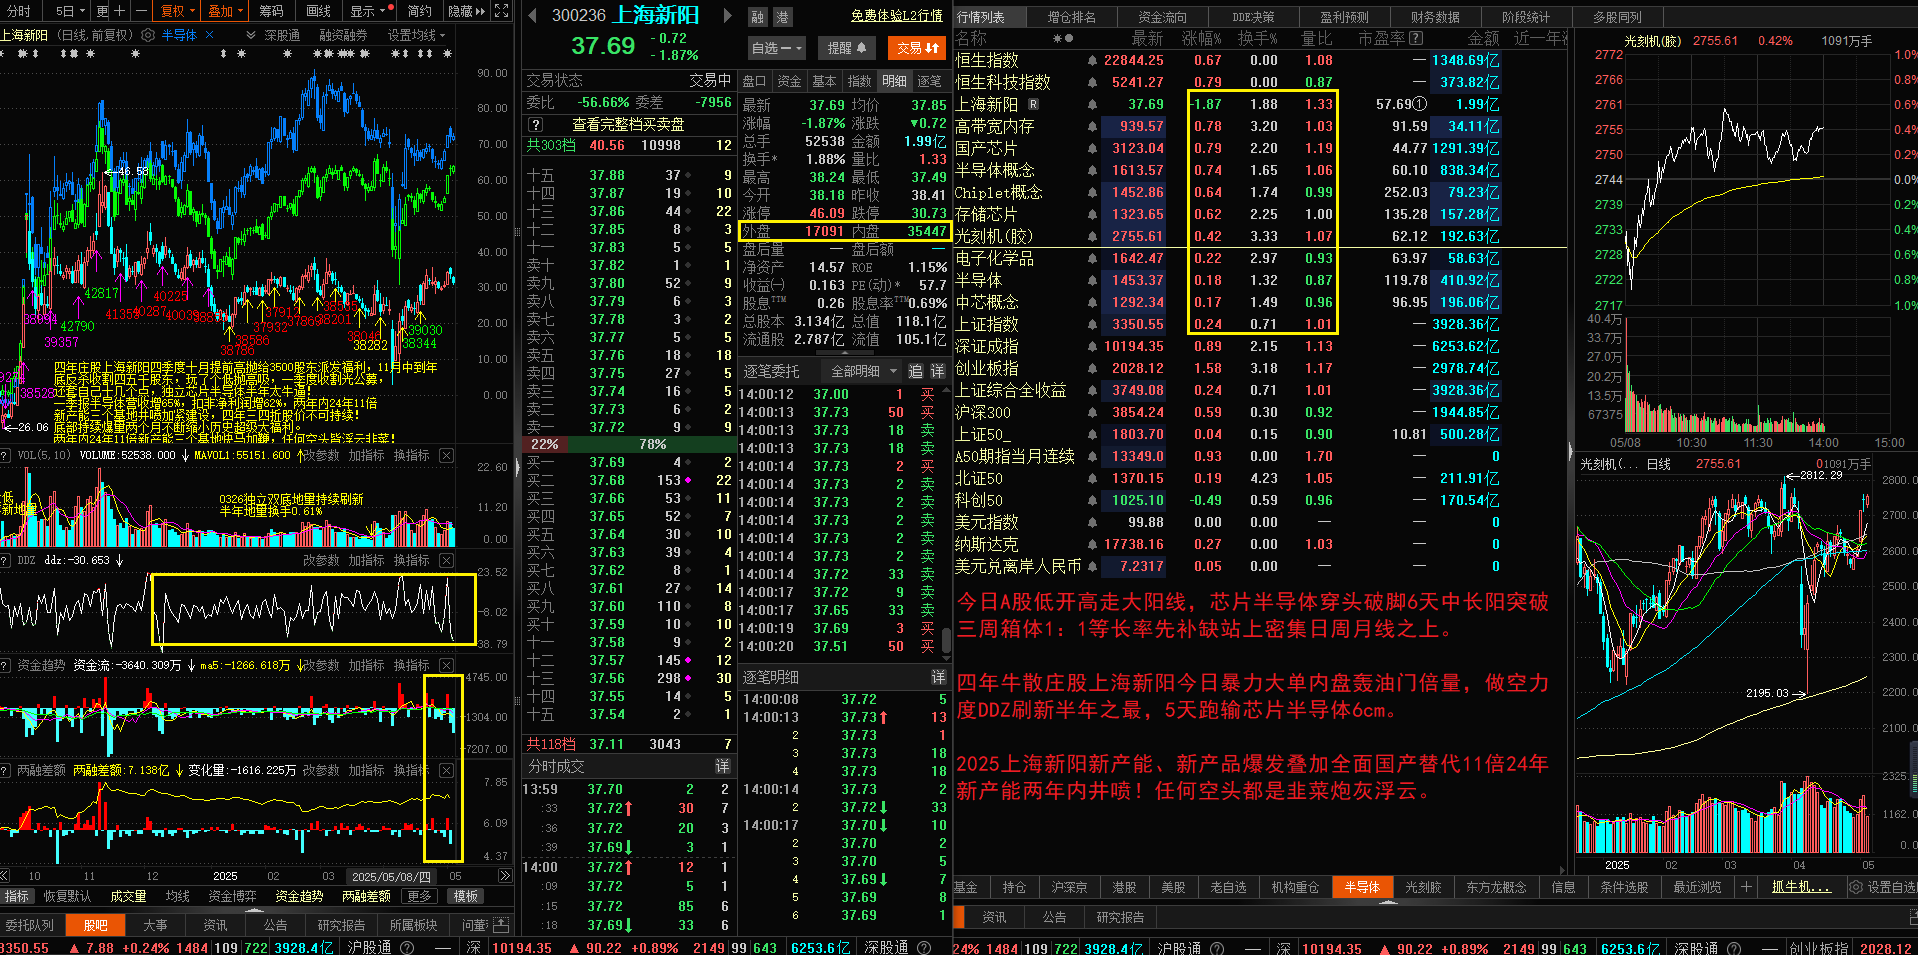This screenshot has width=1918, height=955.
Task: Click the 详 detail icon in 逐笔明细
Action: pyautogui.click(x=938, y=677)
